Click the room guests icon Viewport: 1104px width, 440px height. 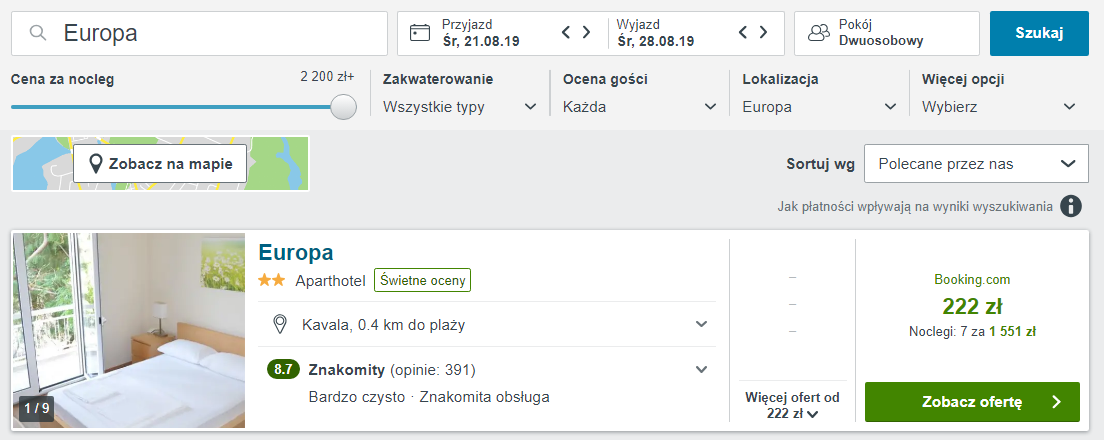[819, 33]
